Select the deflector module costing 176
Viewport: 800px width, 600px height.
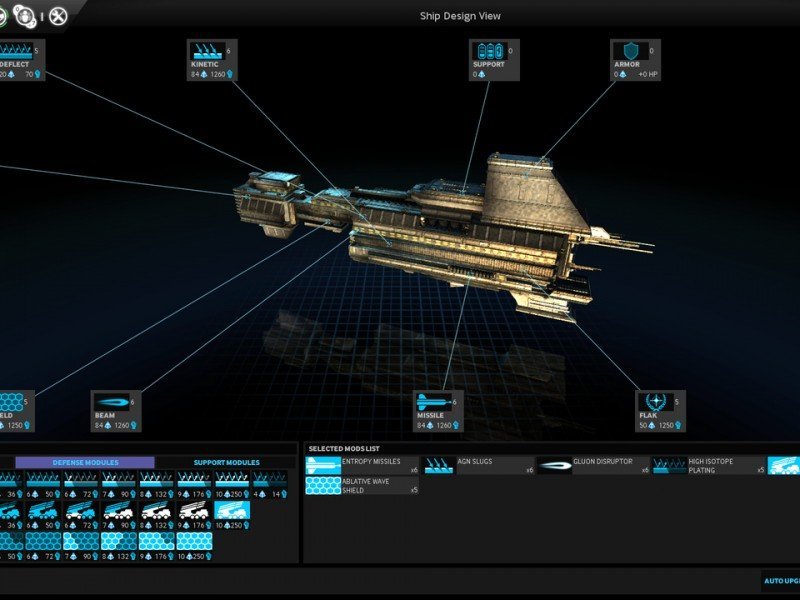194,480
